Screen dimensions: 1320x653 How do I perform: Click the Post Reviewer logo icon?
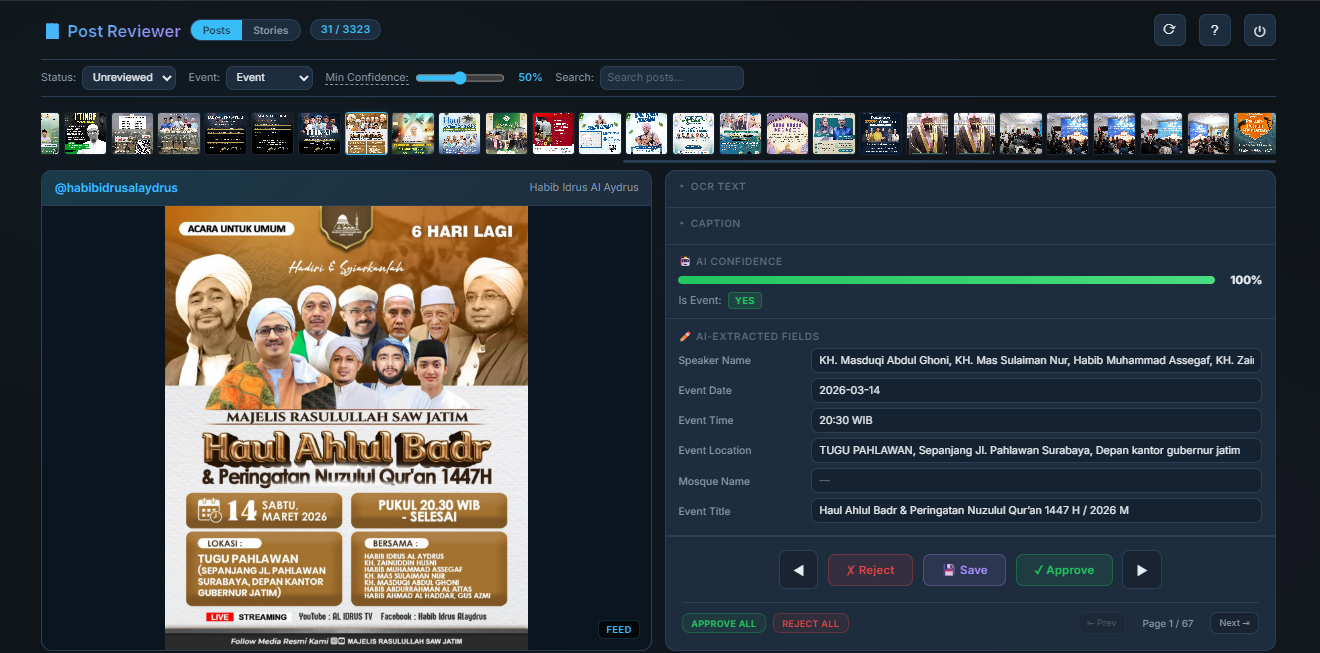tap(52, 31)
